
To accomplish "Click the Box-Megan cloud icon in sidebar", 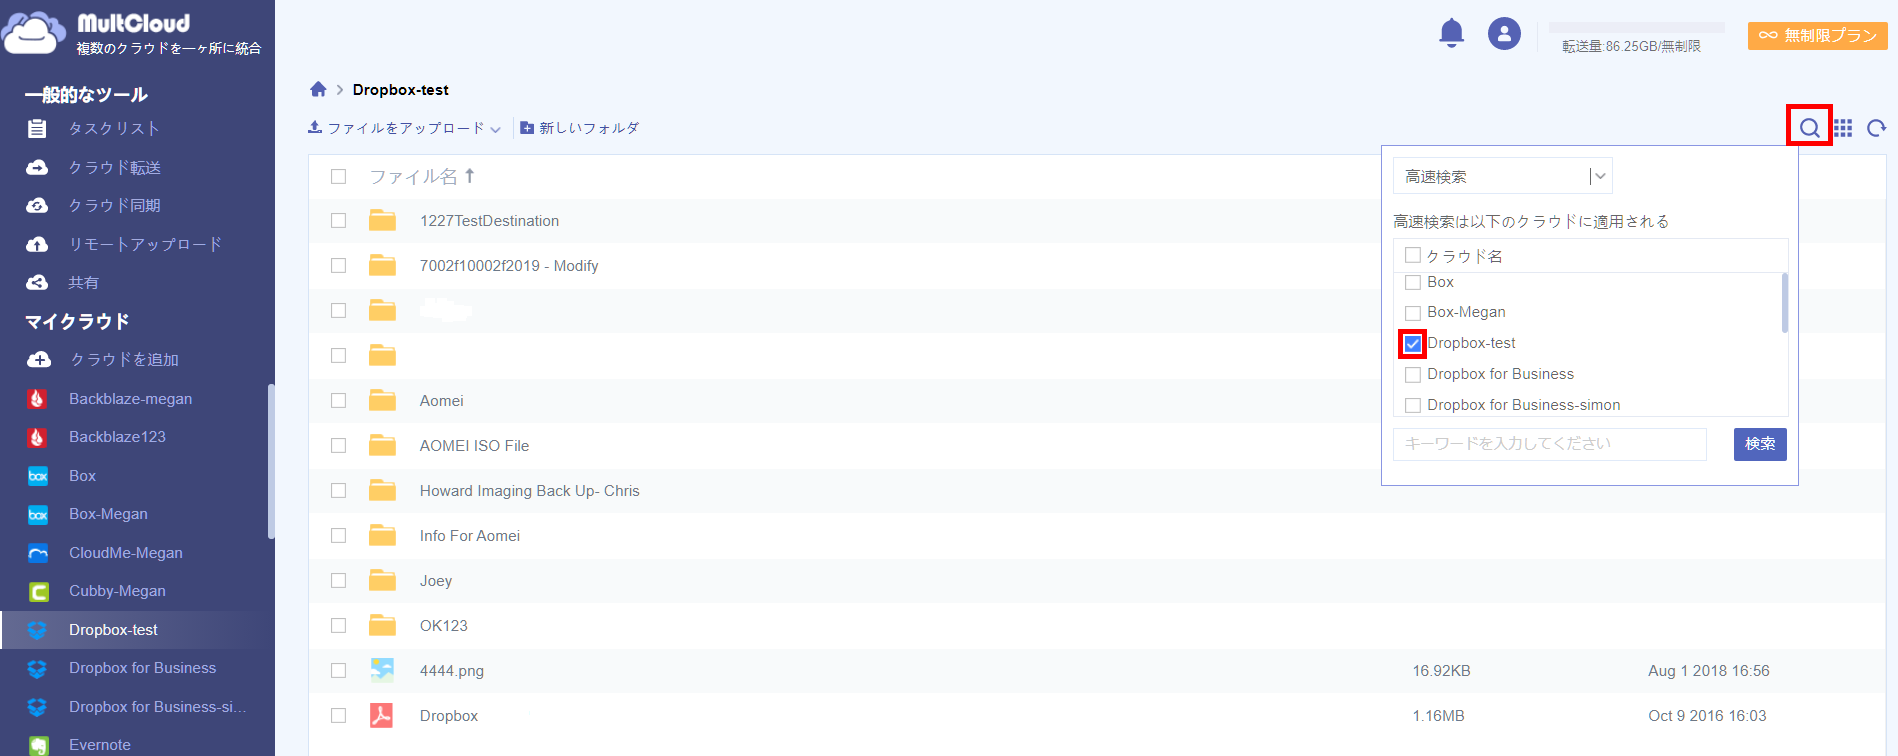I will (x=38, y=514).
